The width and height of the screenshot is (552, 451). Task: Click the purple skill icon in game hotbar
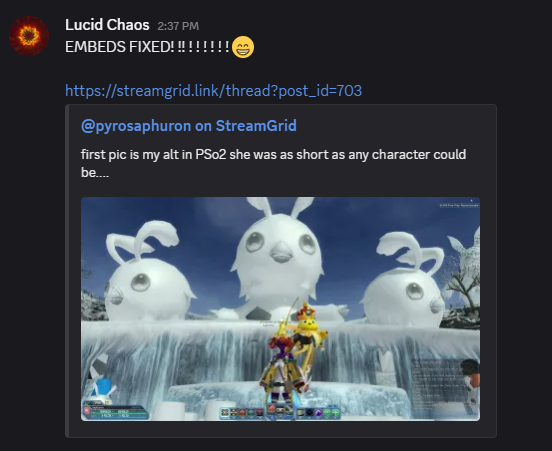coord(318,413)
